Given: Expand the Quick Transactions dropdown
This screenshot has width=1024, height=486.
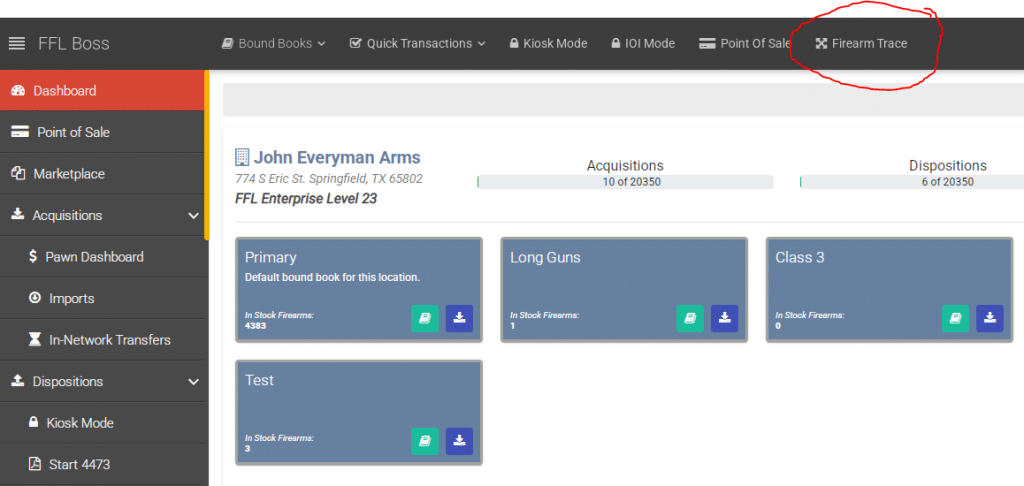Looking at the screenshot, I should [x=417, y=44].
